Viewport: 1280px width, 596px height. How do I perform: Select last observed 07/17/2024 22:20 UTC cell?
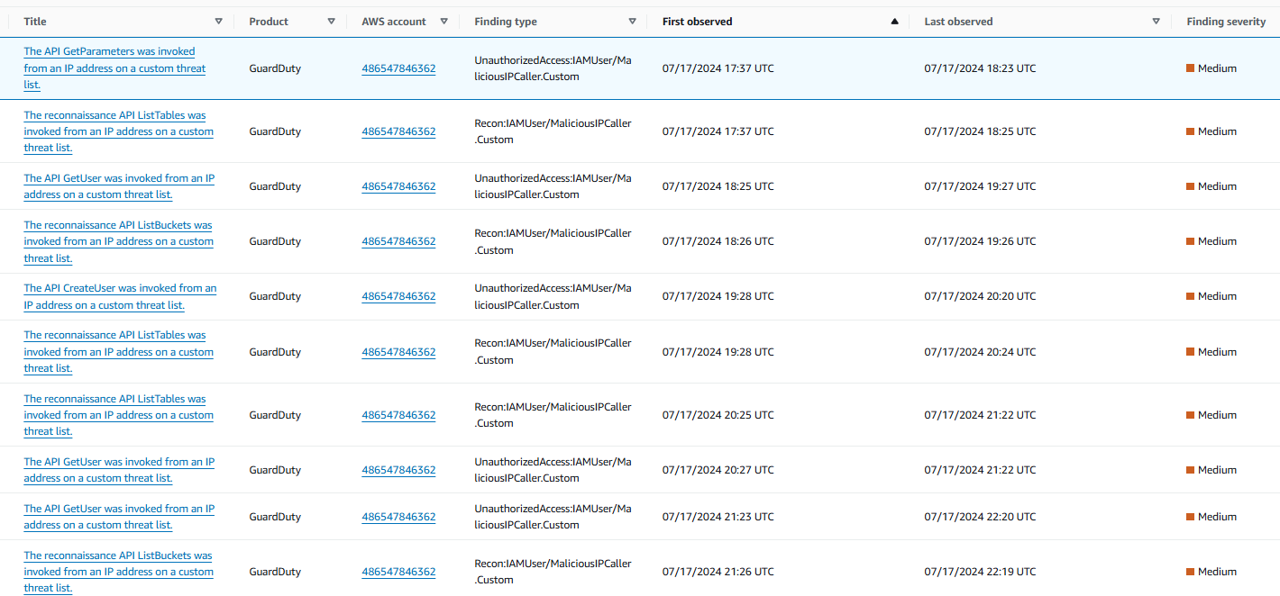[980, 517]
